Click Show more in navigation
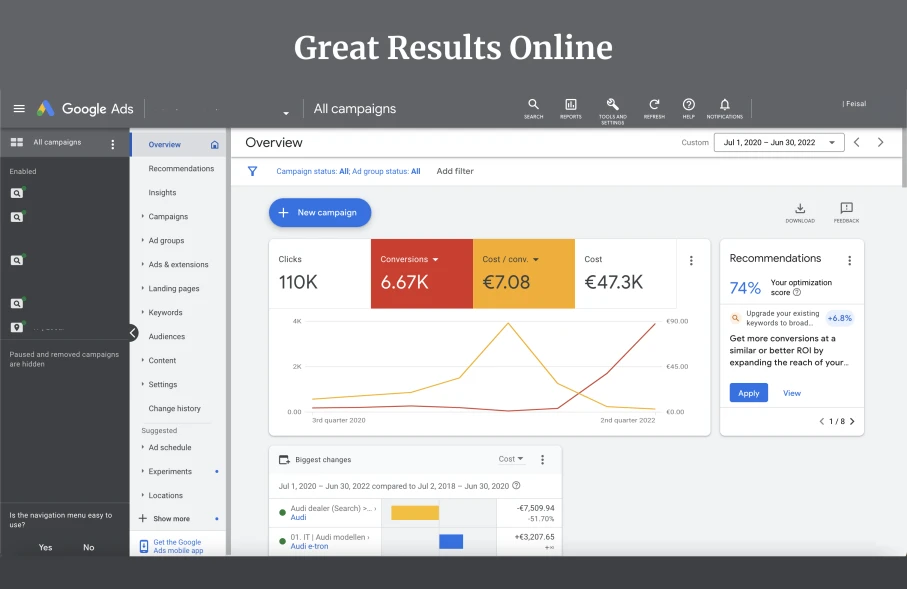Image resolution: width=907 pixels, height=589 pixels. 171,518
